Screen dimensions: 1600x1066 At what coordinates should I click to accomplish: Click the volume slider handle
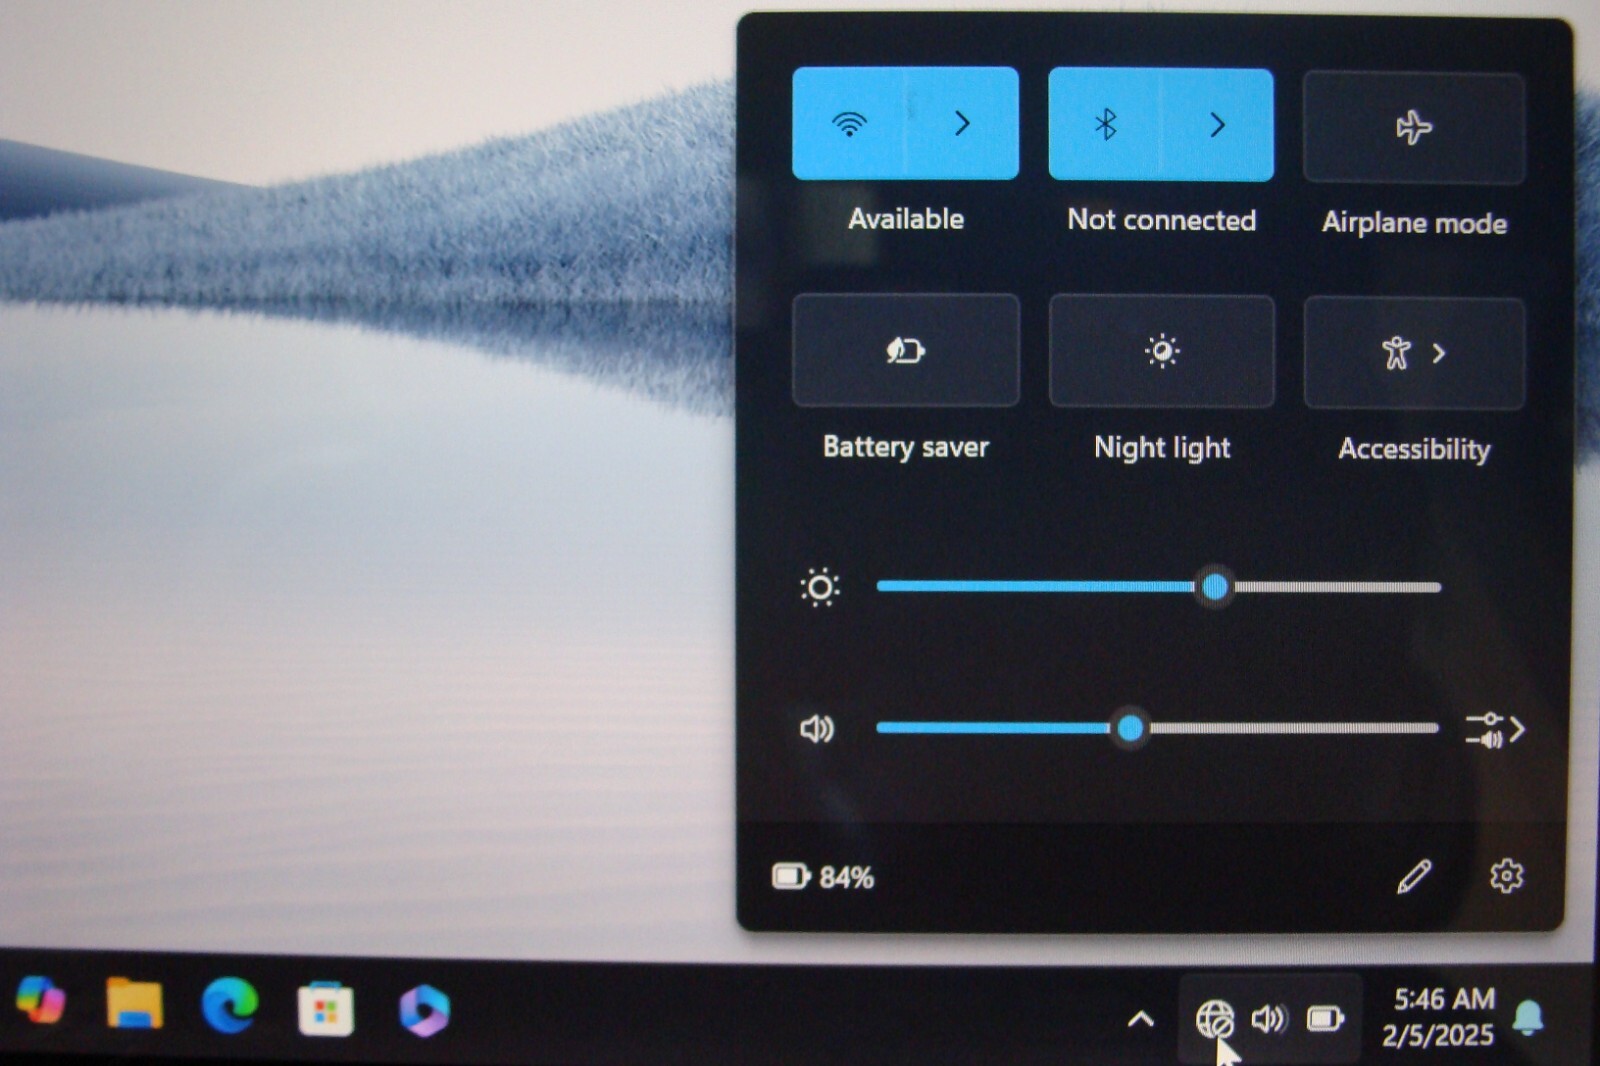coord(1131,728)
